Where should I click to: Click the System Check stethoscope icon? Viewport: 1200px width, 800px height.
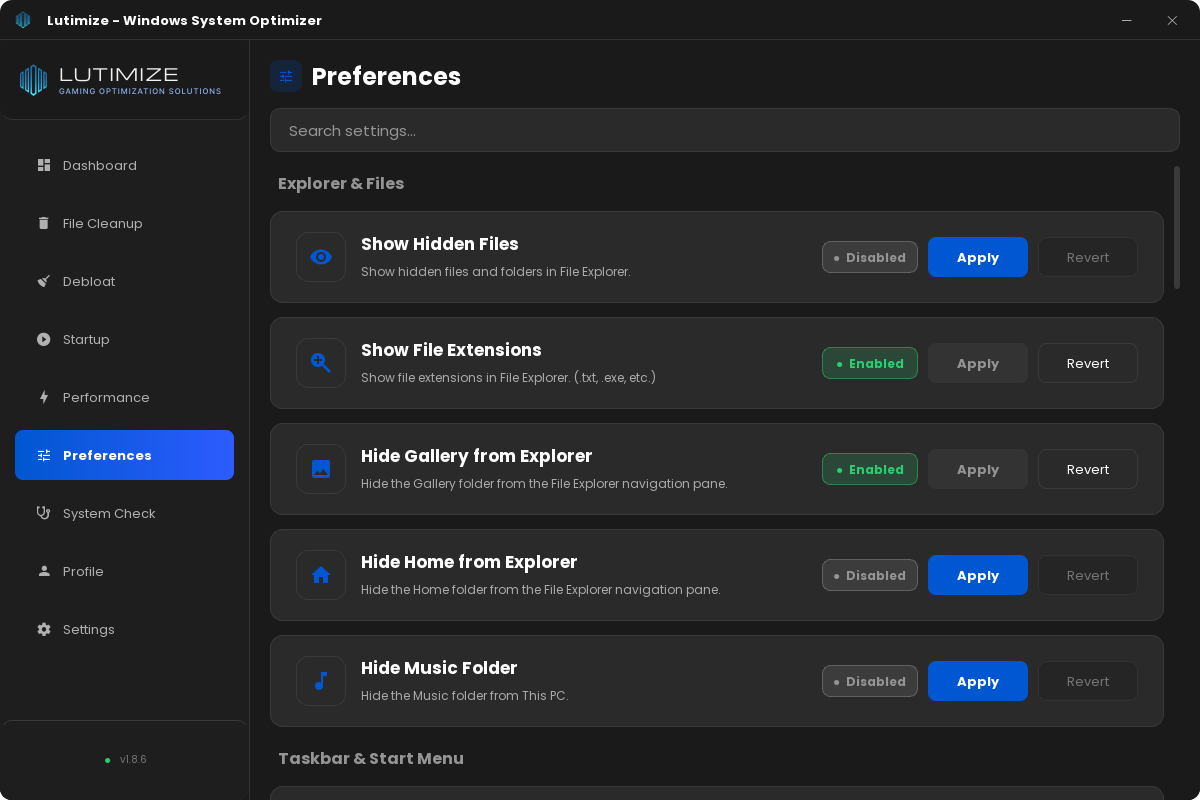(x=44, y=513)
